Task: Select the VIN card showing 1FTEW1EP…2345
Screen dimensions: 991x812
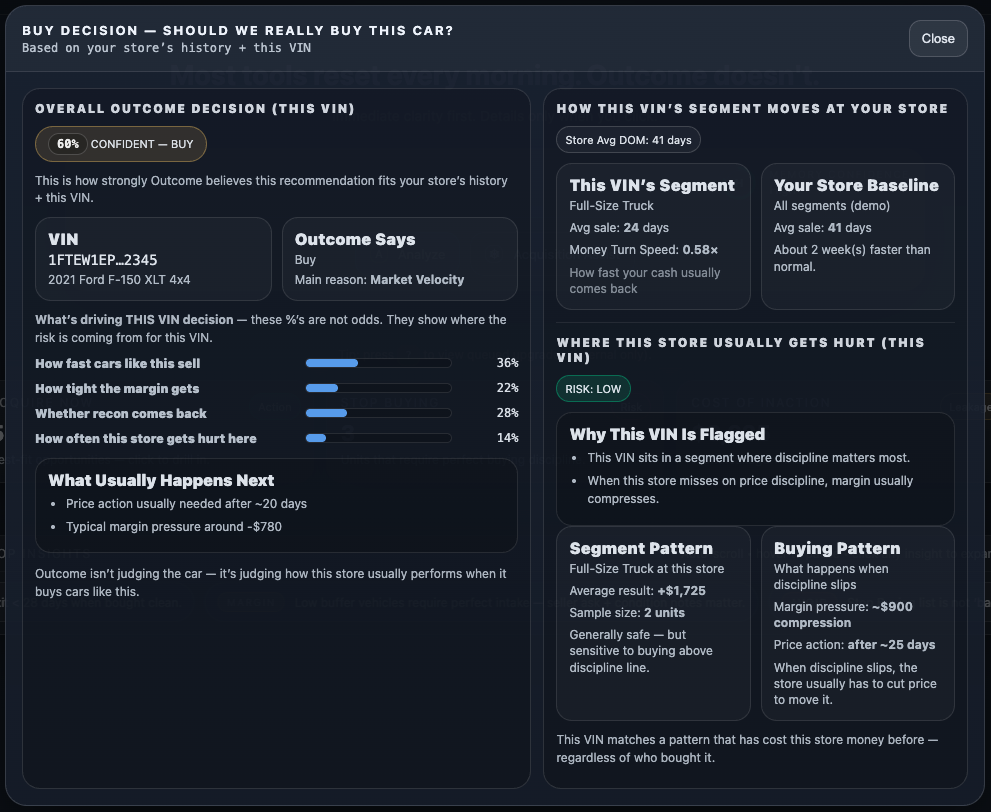Action: tap(152, 258)
